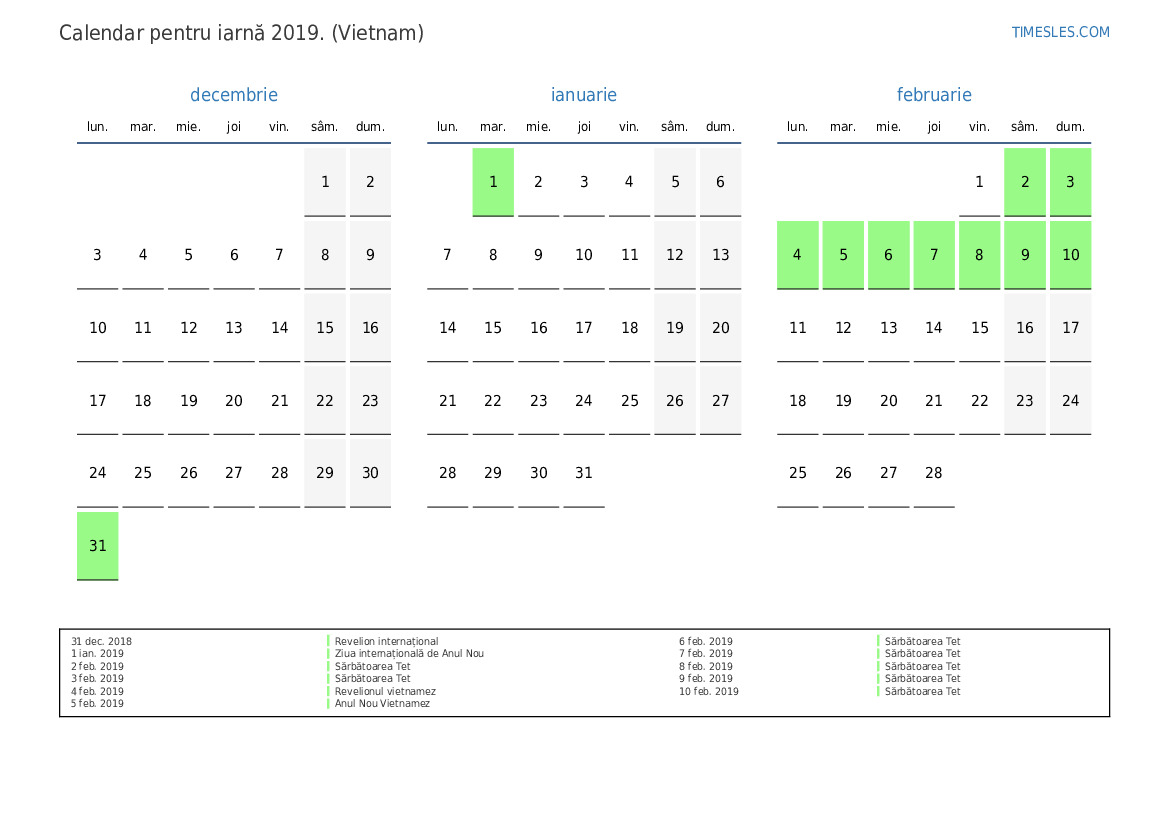The height and width of the screenshot is (827, 1169).
Task: Select February 7 green holiday cell
Action: point(934,255)
